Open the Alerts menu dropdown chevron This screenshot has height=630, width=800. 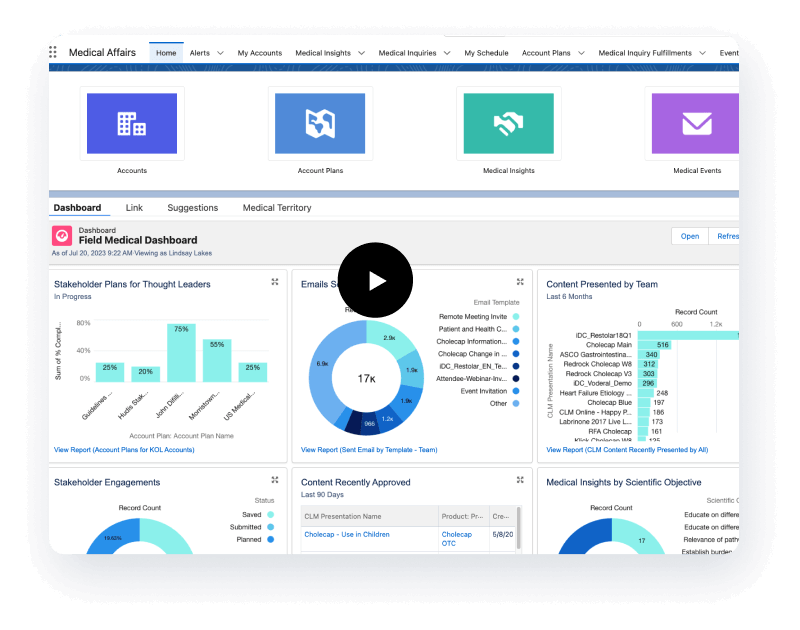pyautogui.click(x=222, y=53)
